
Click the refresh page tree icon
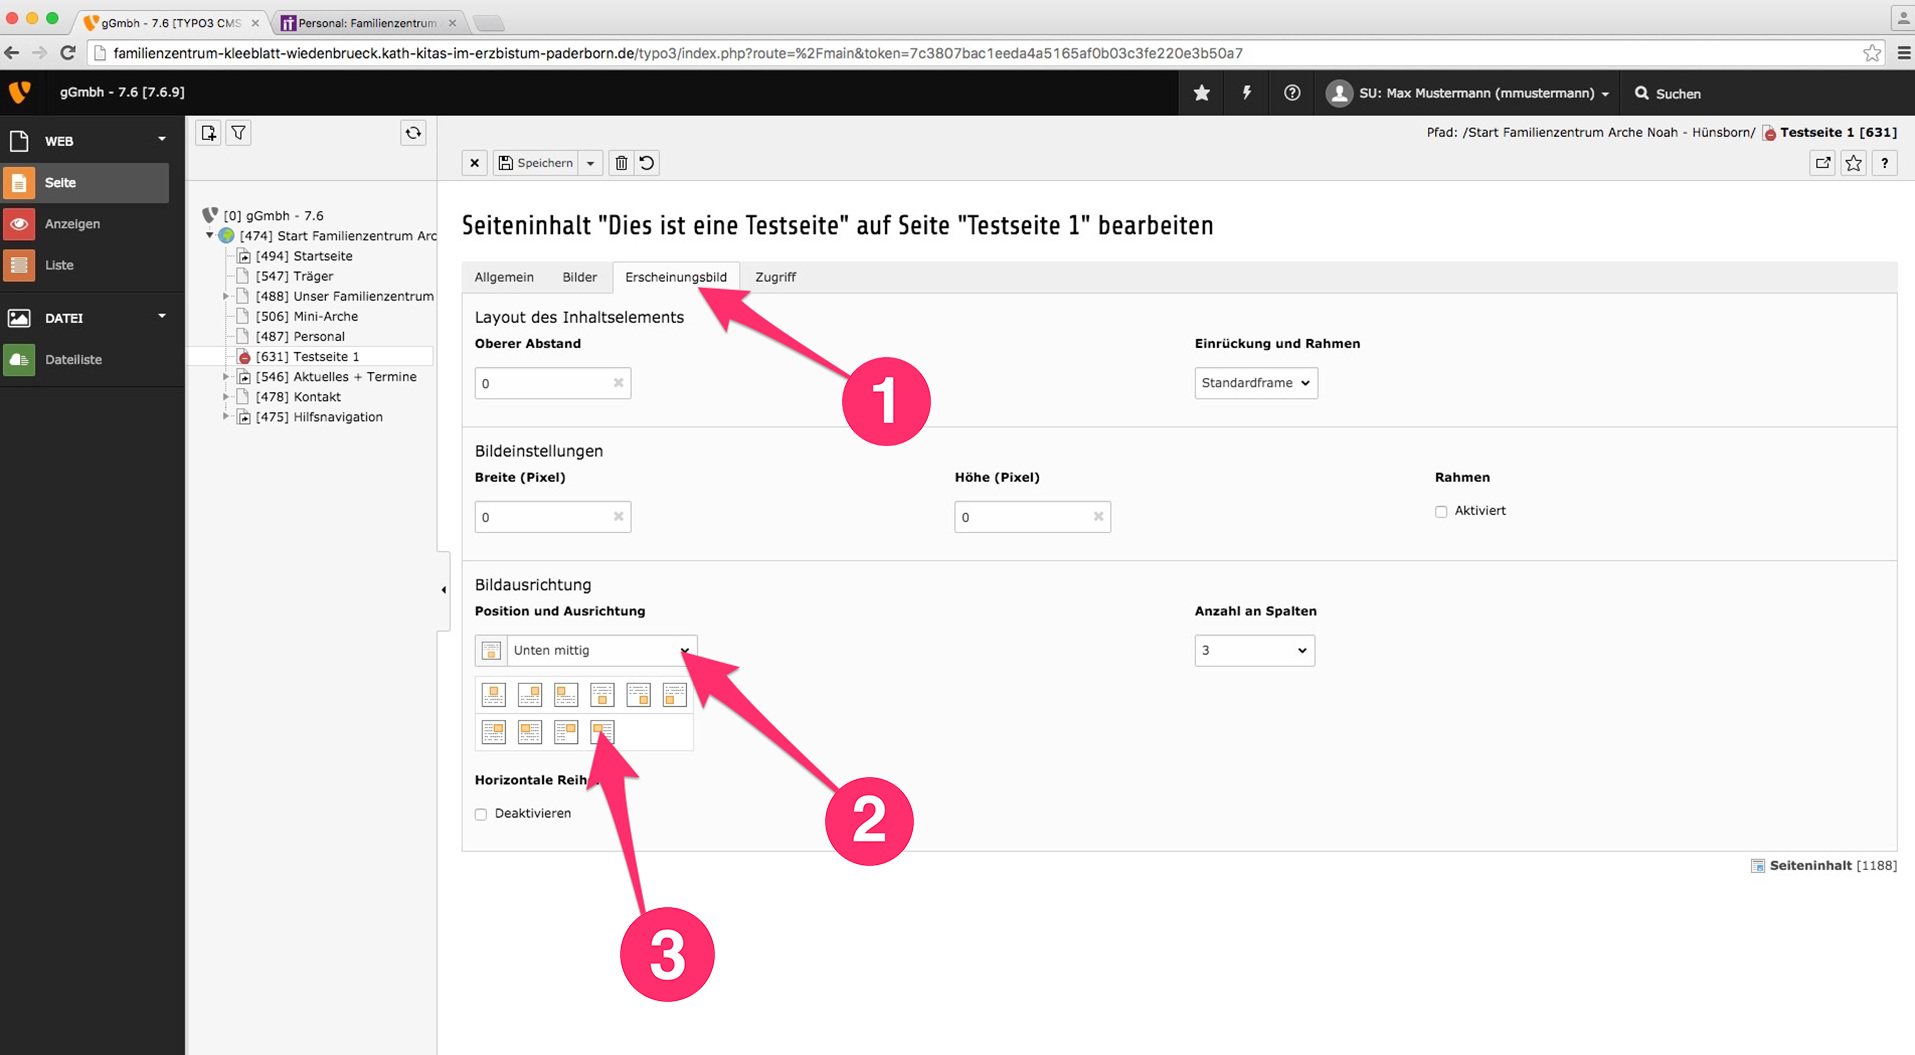[x=413, y=133]
